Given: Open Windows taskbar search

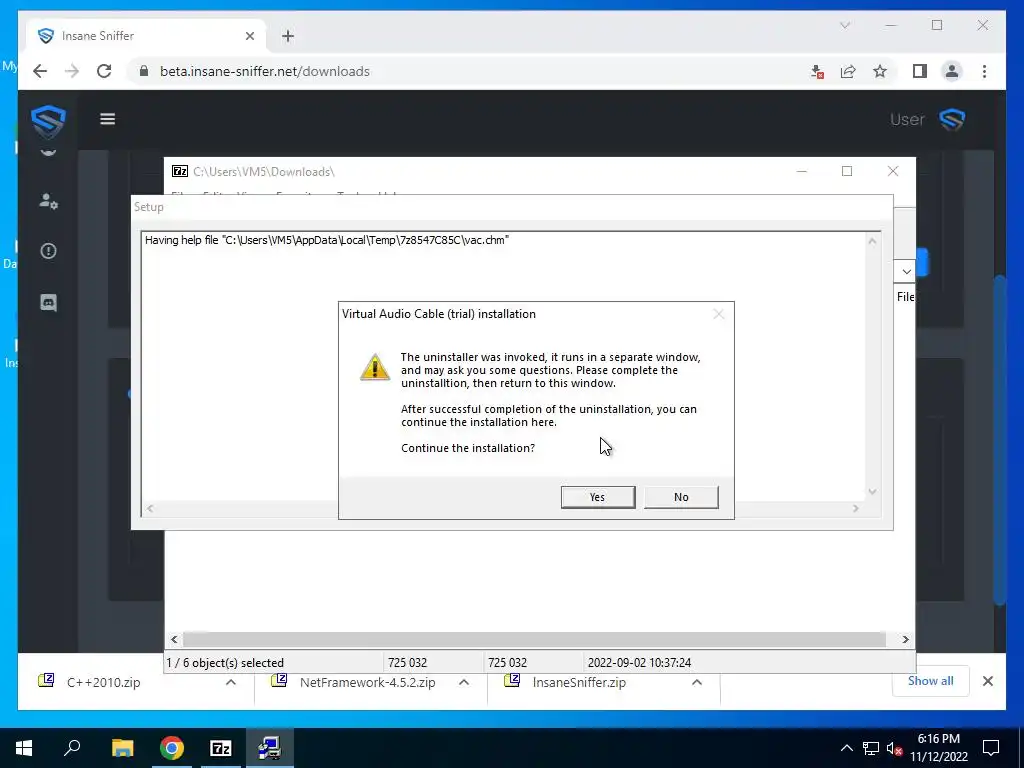Looking at the screenshot, I should point(72,748).
